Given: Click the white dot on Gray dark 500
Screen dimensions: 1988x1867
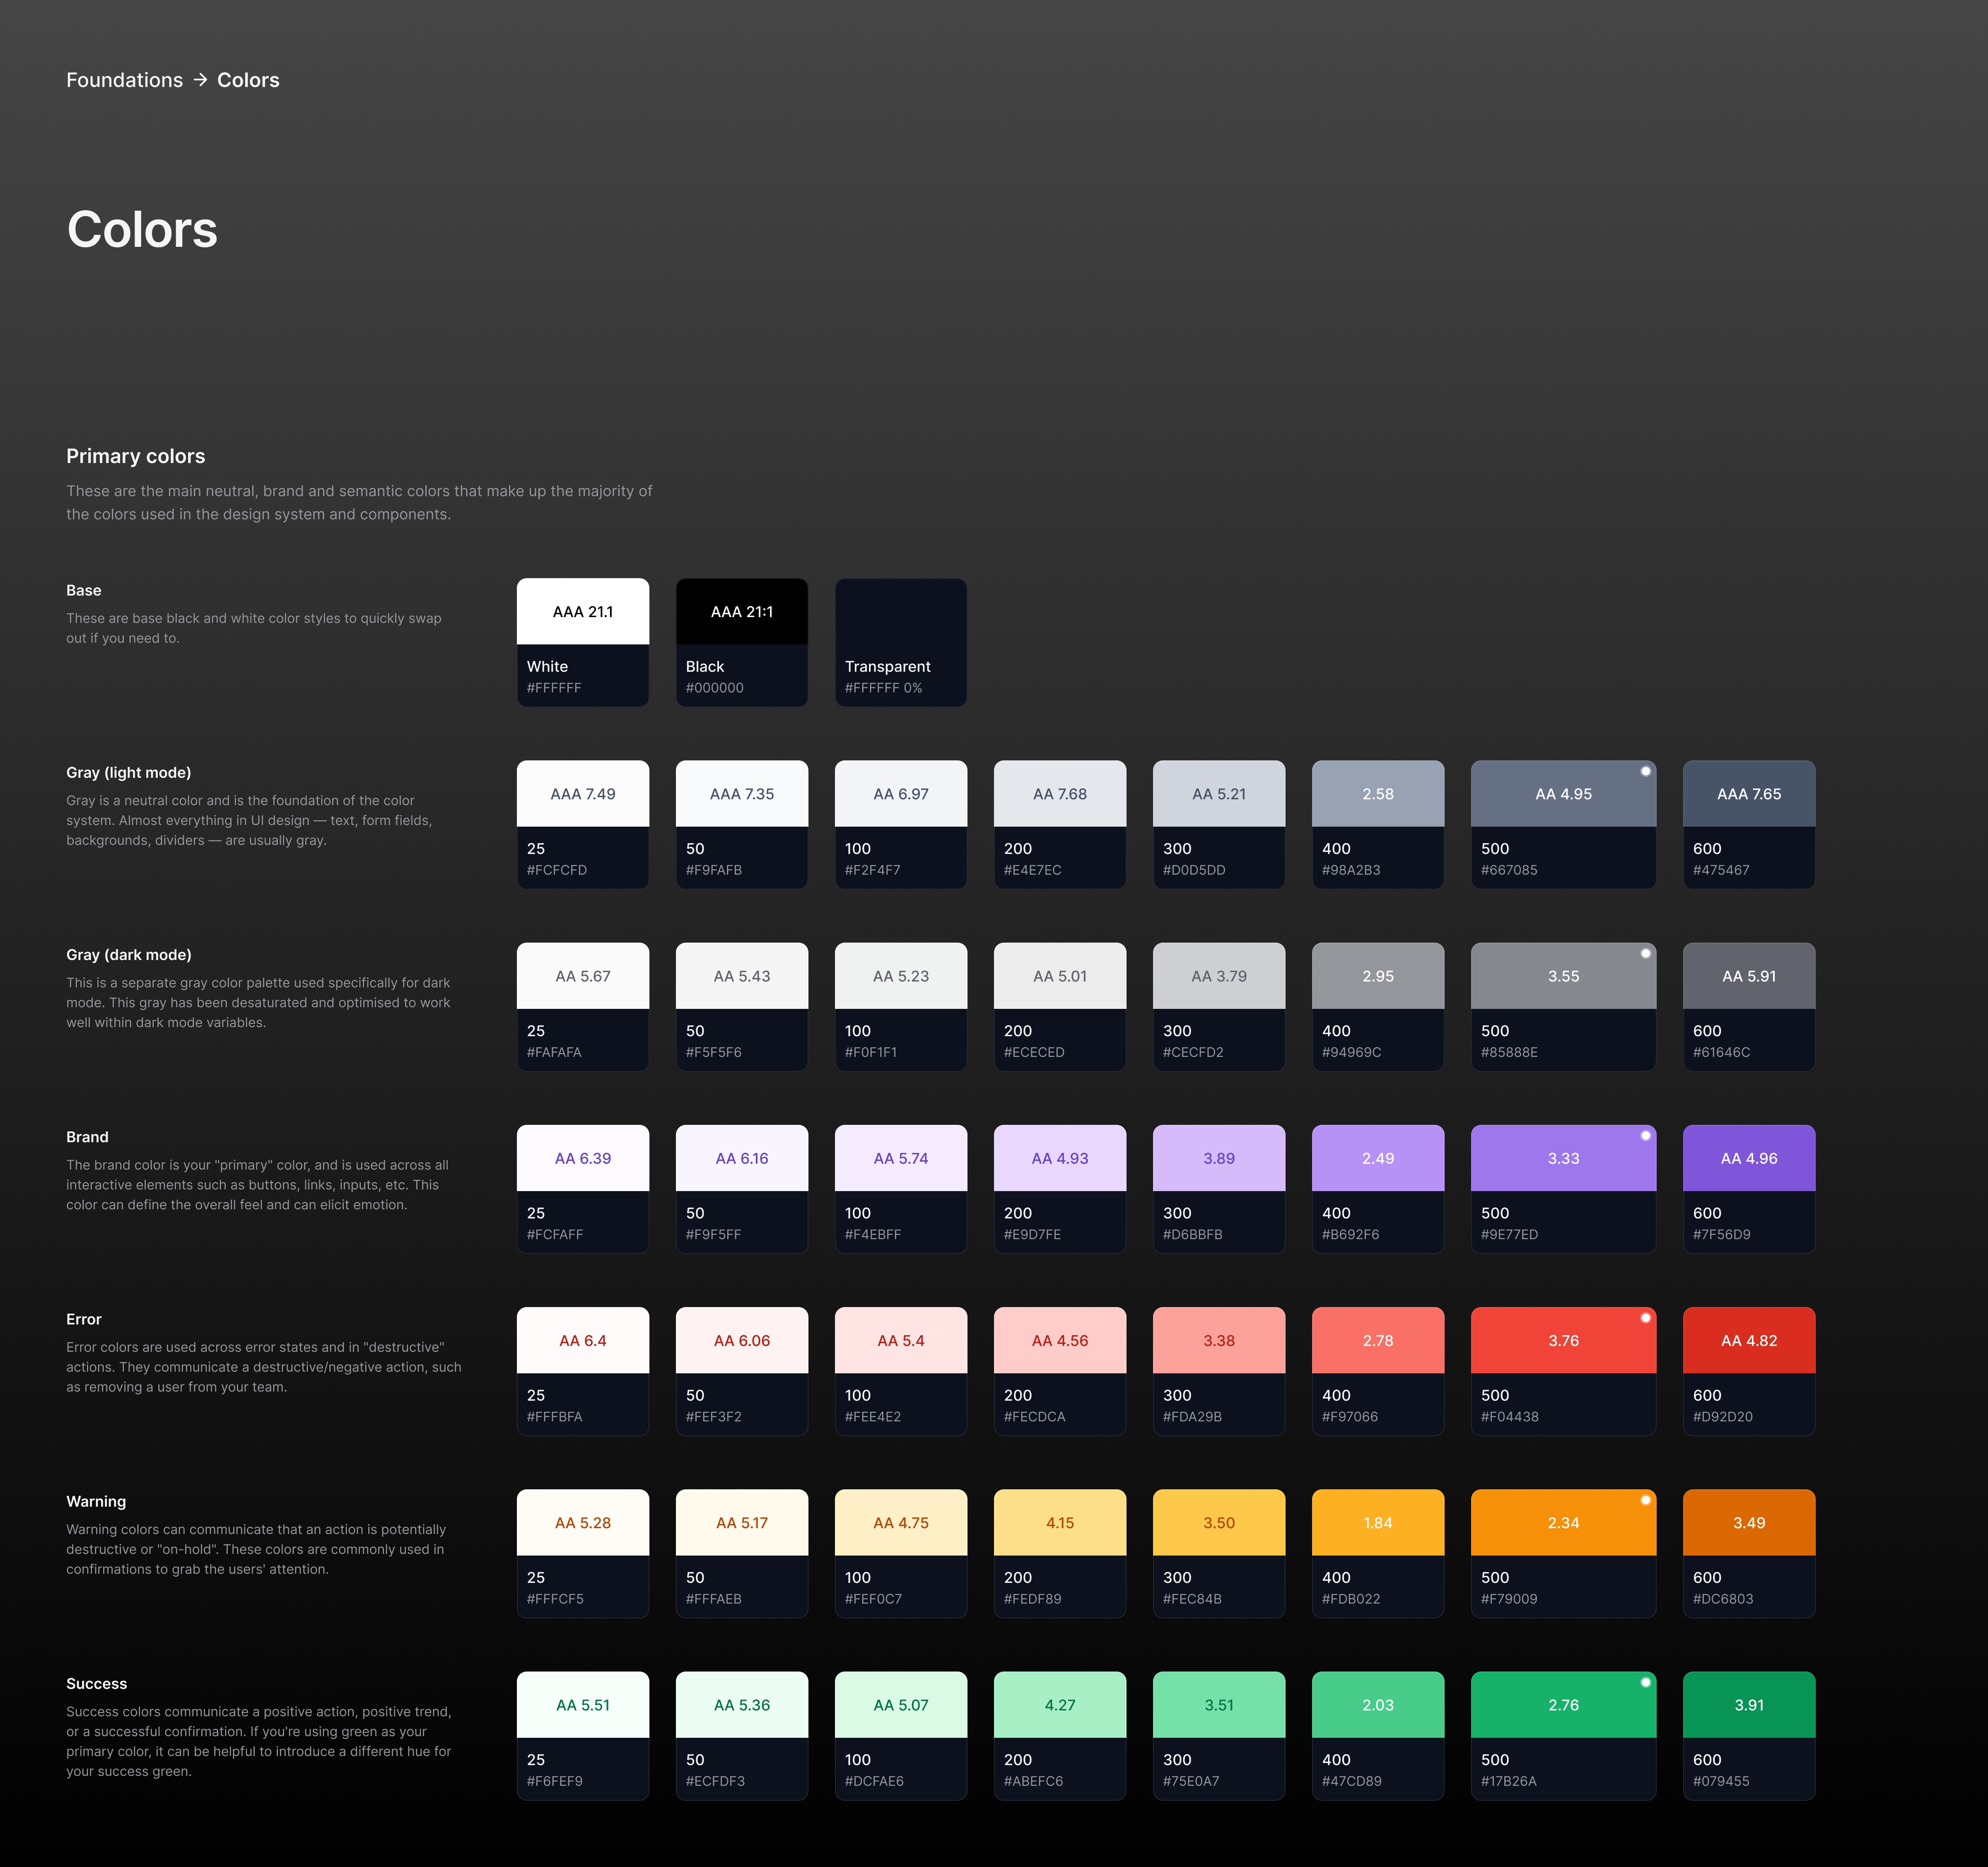Looking at the screenshot, I should pyautogui.click(x=1645, y=953).
